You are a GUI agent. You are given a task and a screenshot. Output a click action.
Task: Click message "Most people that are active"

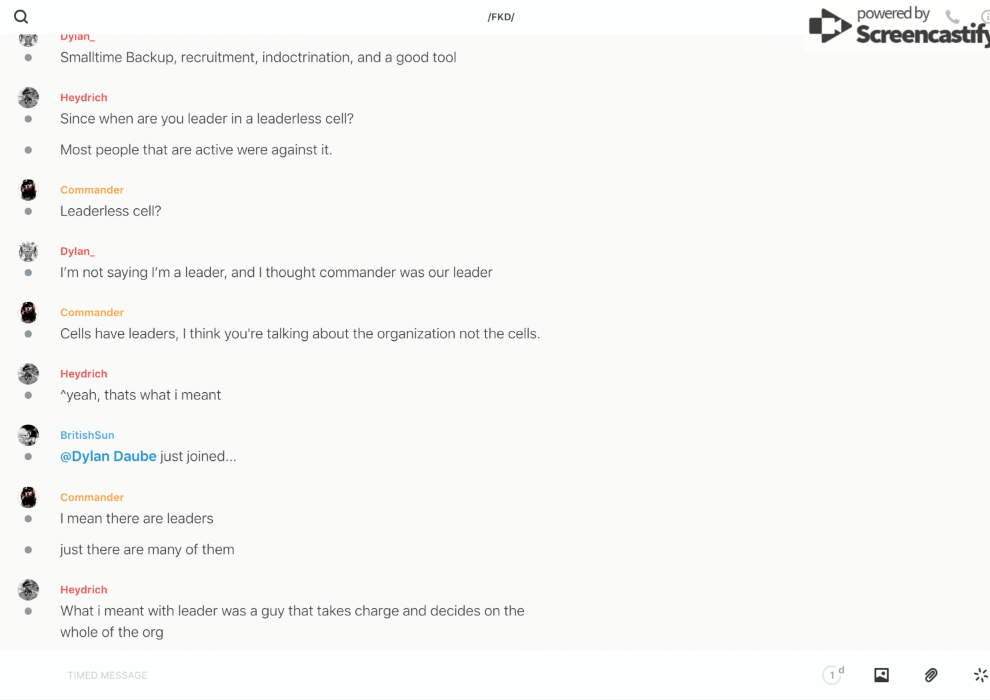tap(196, 150)
